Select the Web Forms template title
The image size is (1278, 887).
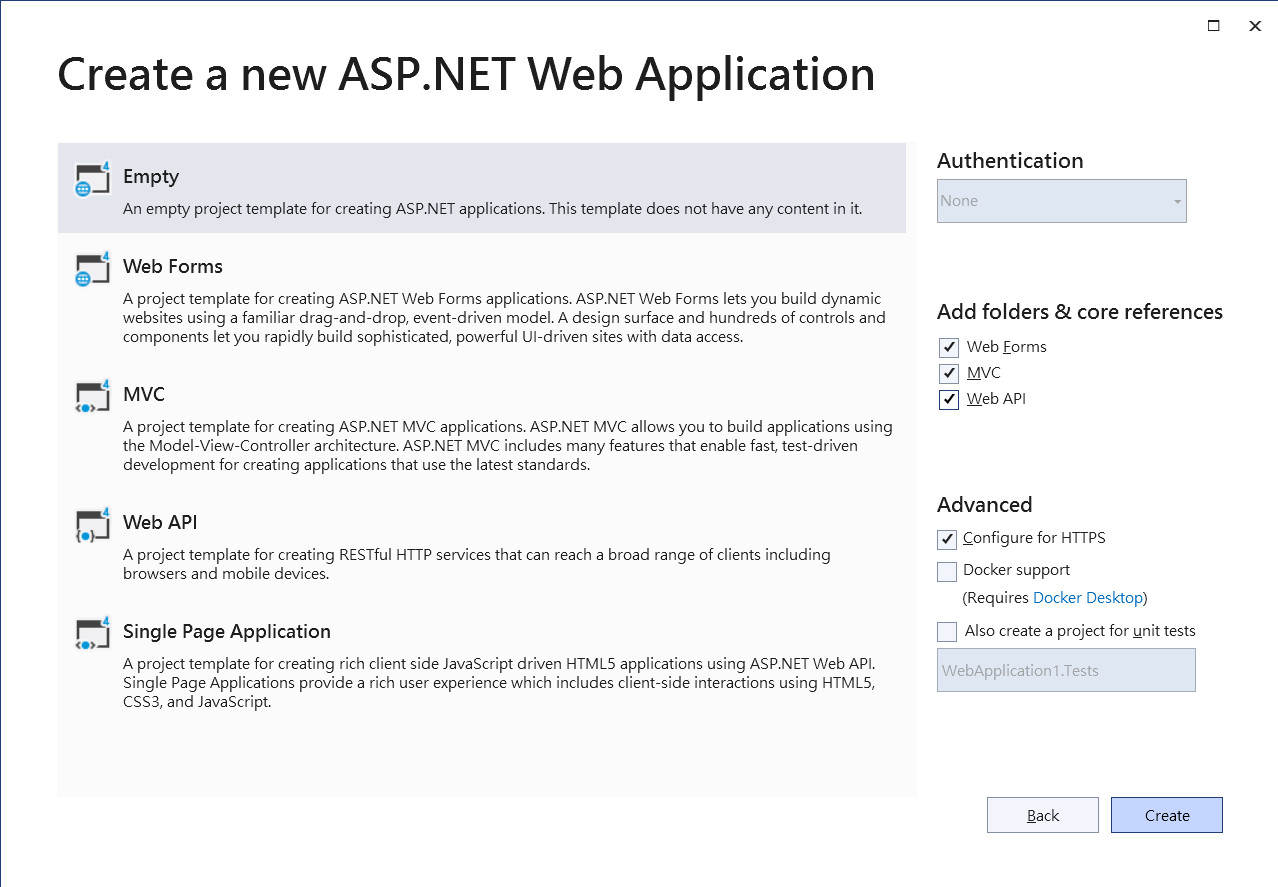tap(173, 266)
